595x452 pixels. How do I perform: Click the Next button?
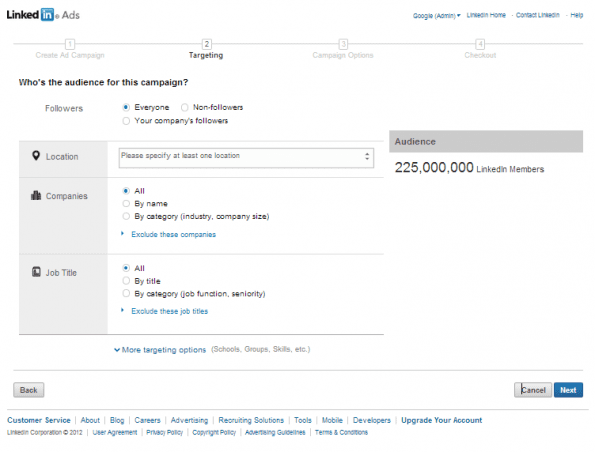568,390
